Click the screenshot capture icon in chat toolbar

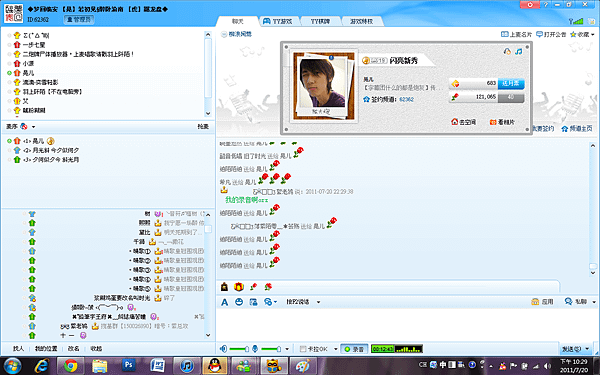click(253, 302)
